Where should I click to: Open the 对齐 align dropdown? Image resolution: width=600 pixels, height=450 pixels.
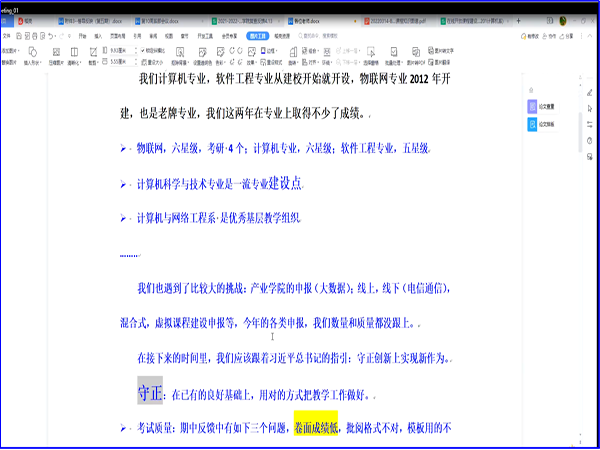(311, 62)
